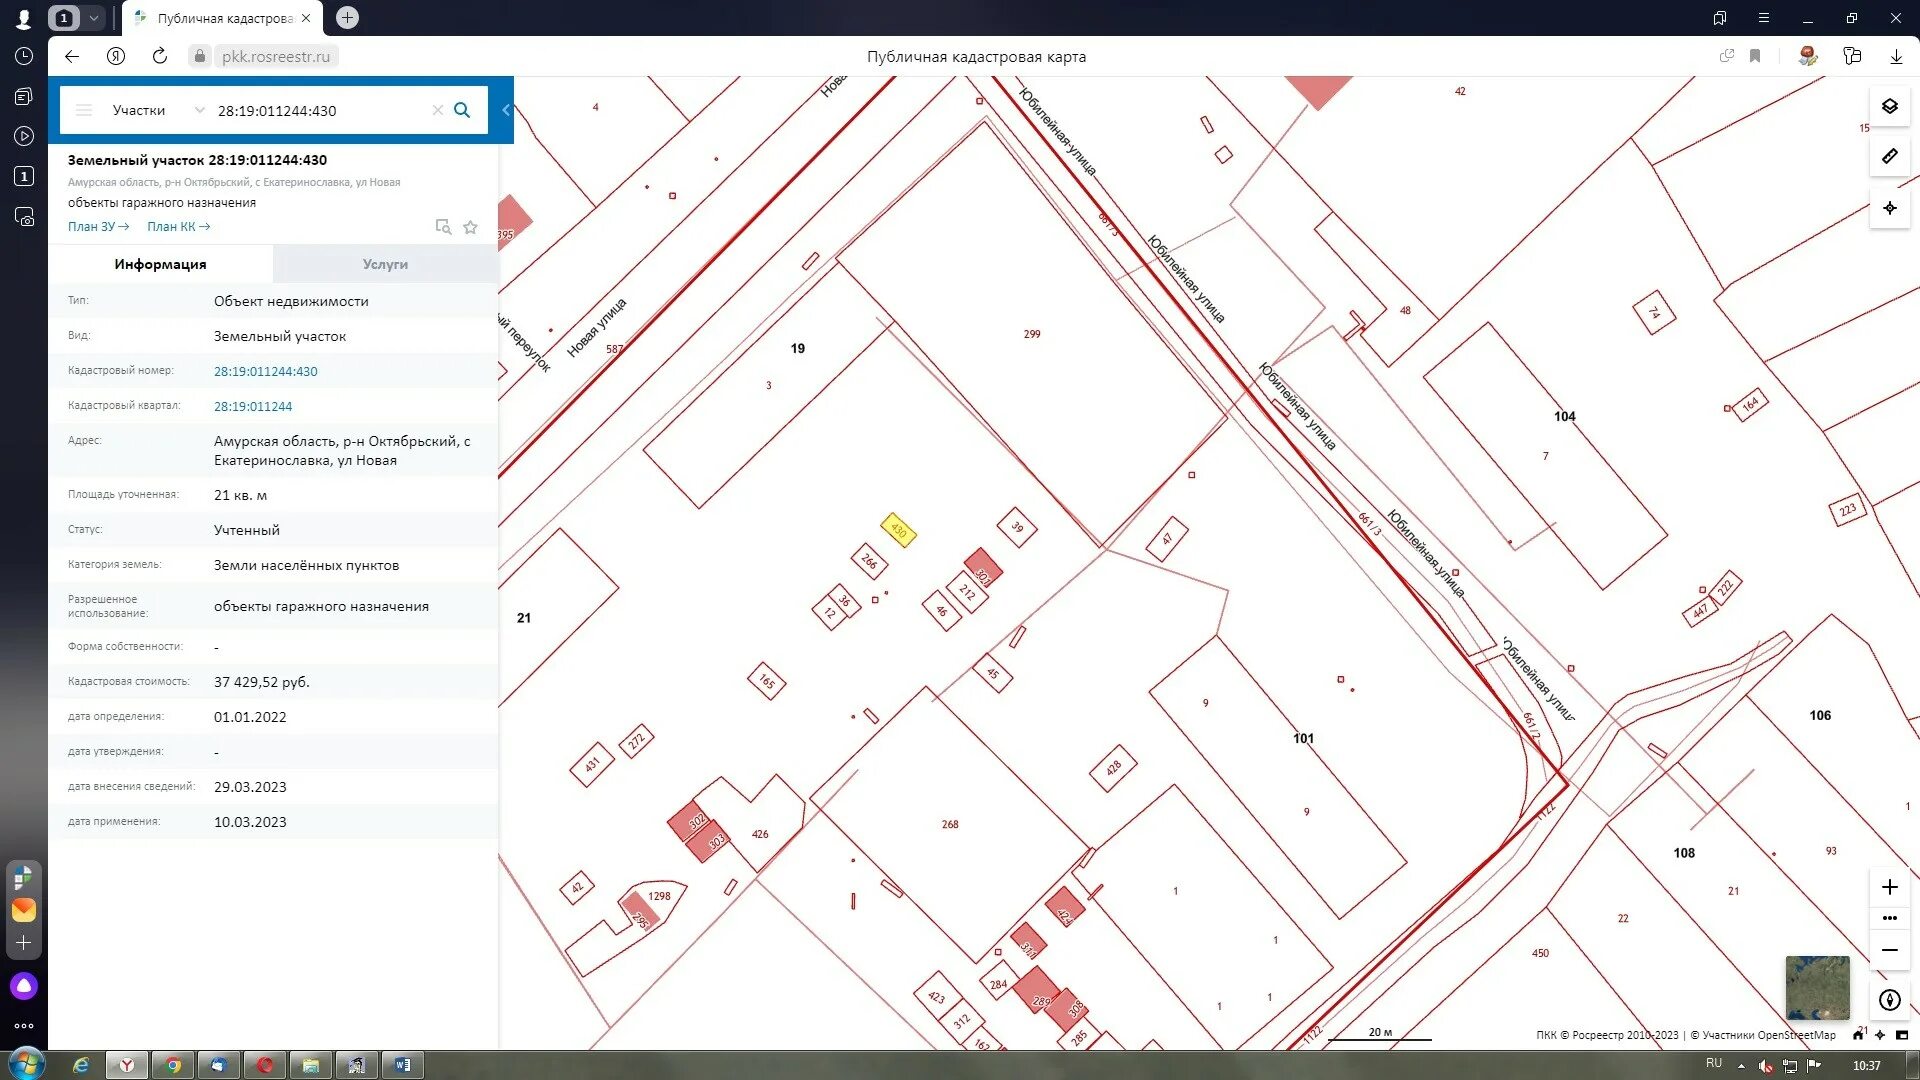This screenshot has height=1080, width=1920.
Task: Show hidden system tray icons
Action: 1741,1066
